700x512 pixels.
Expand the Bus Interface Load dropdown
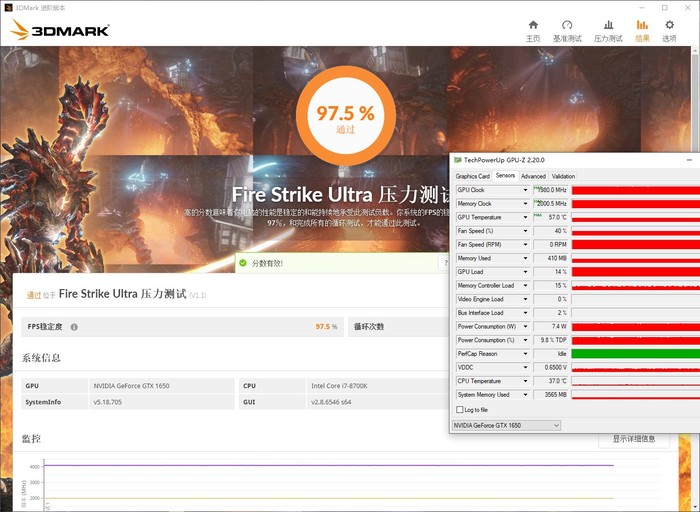[525, 313]
